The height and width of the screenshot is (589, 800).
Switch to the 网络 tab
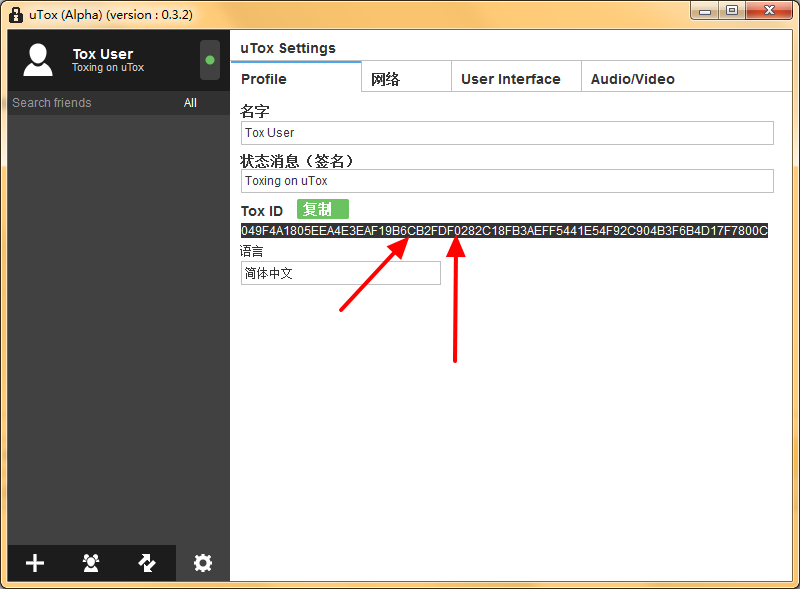point(407,77)
